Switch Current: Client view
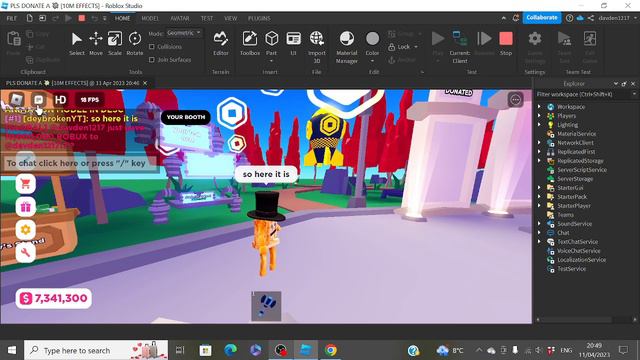The width and height of the screenshot is (640, 360). click(x=460, y=47)
